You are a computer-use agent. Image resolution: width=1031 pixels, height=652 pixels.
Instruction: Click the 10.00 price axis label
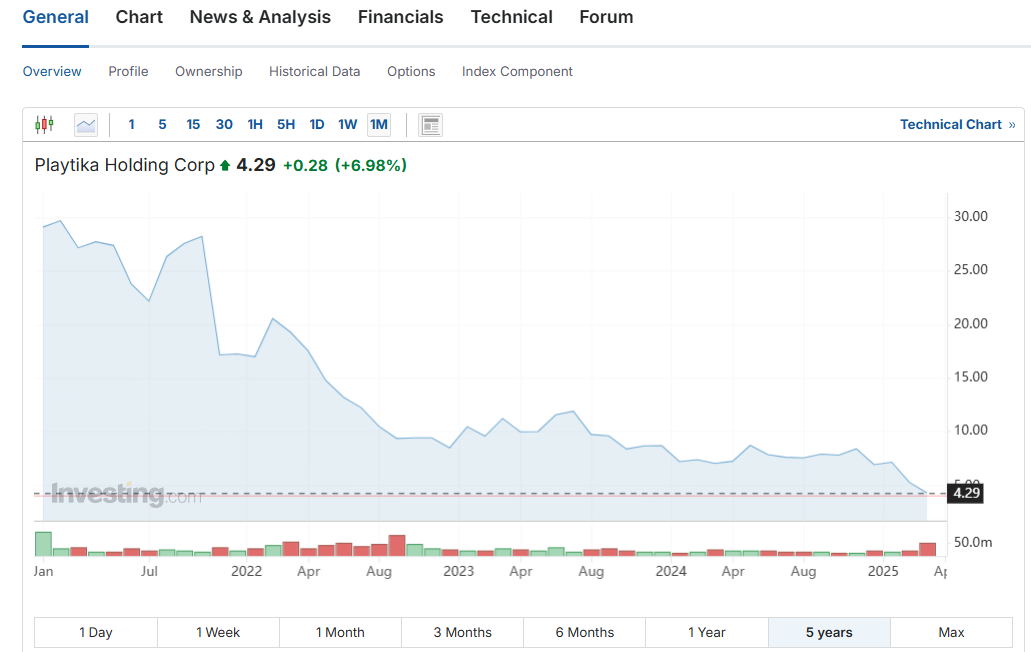point(971,430)
